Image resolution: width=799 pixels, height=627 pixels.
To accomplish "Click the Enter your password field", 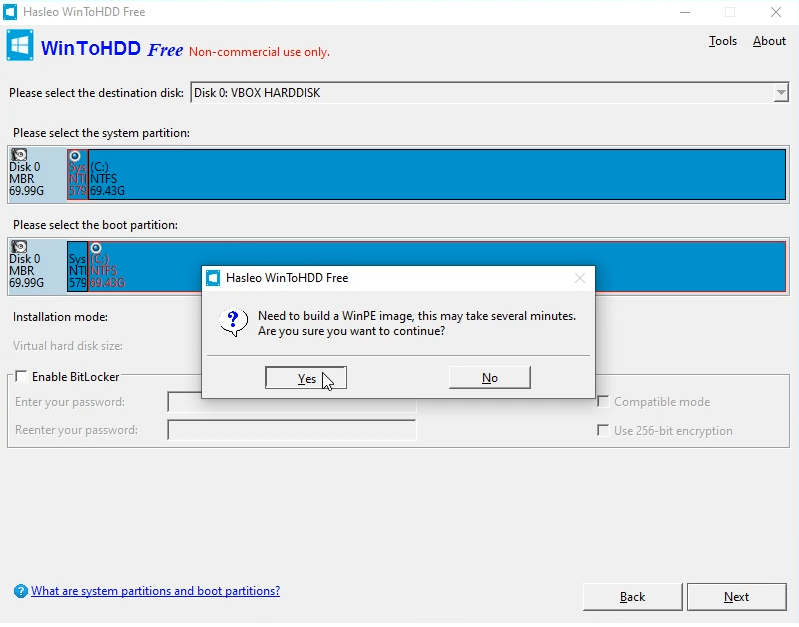I will [291, 402].
